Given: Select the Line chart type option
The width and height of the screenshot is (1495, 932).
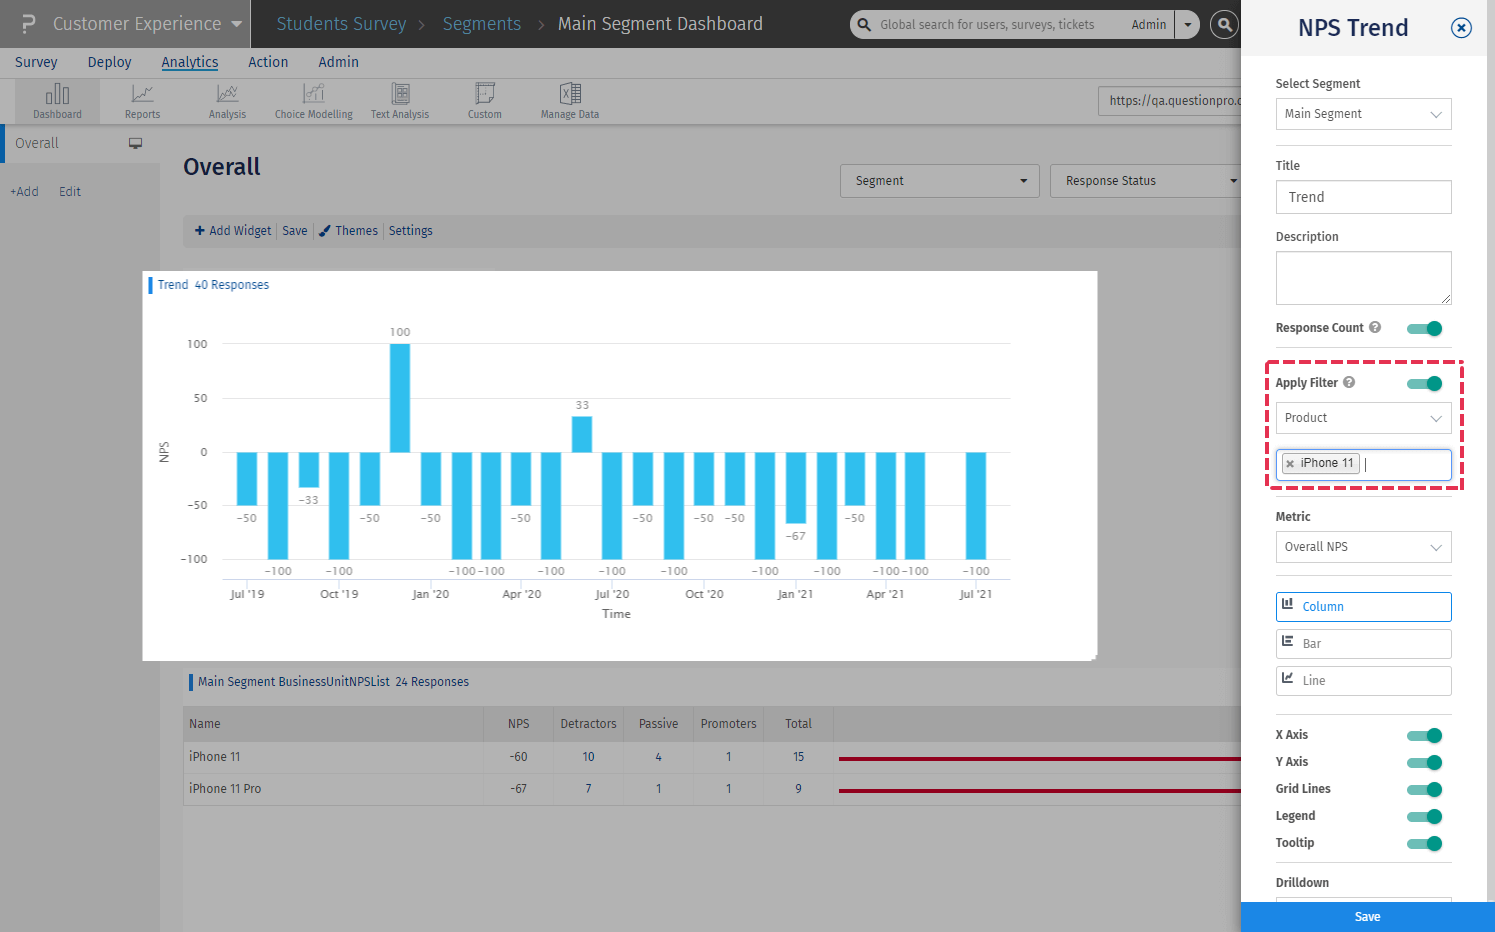Looking at the screenshot, I should pos(1363,681).
